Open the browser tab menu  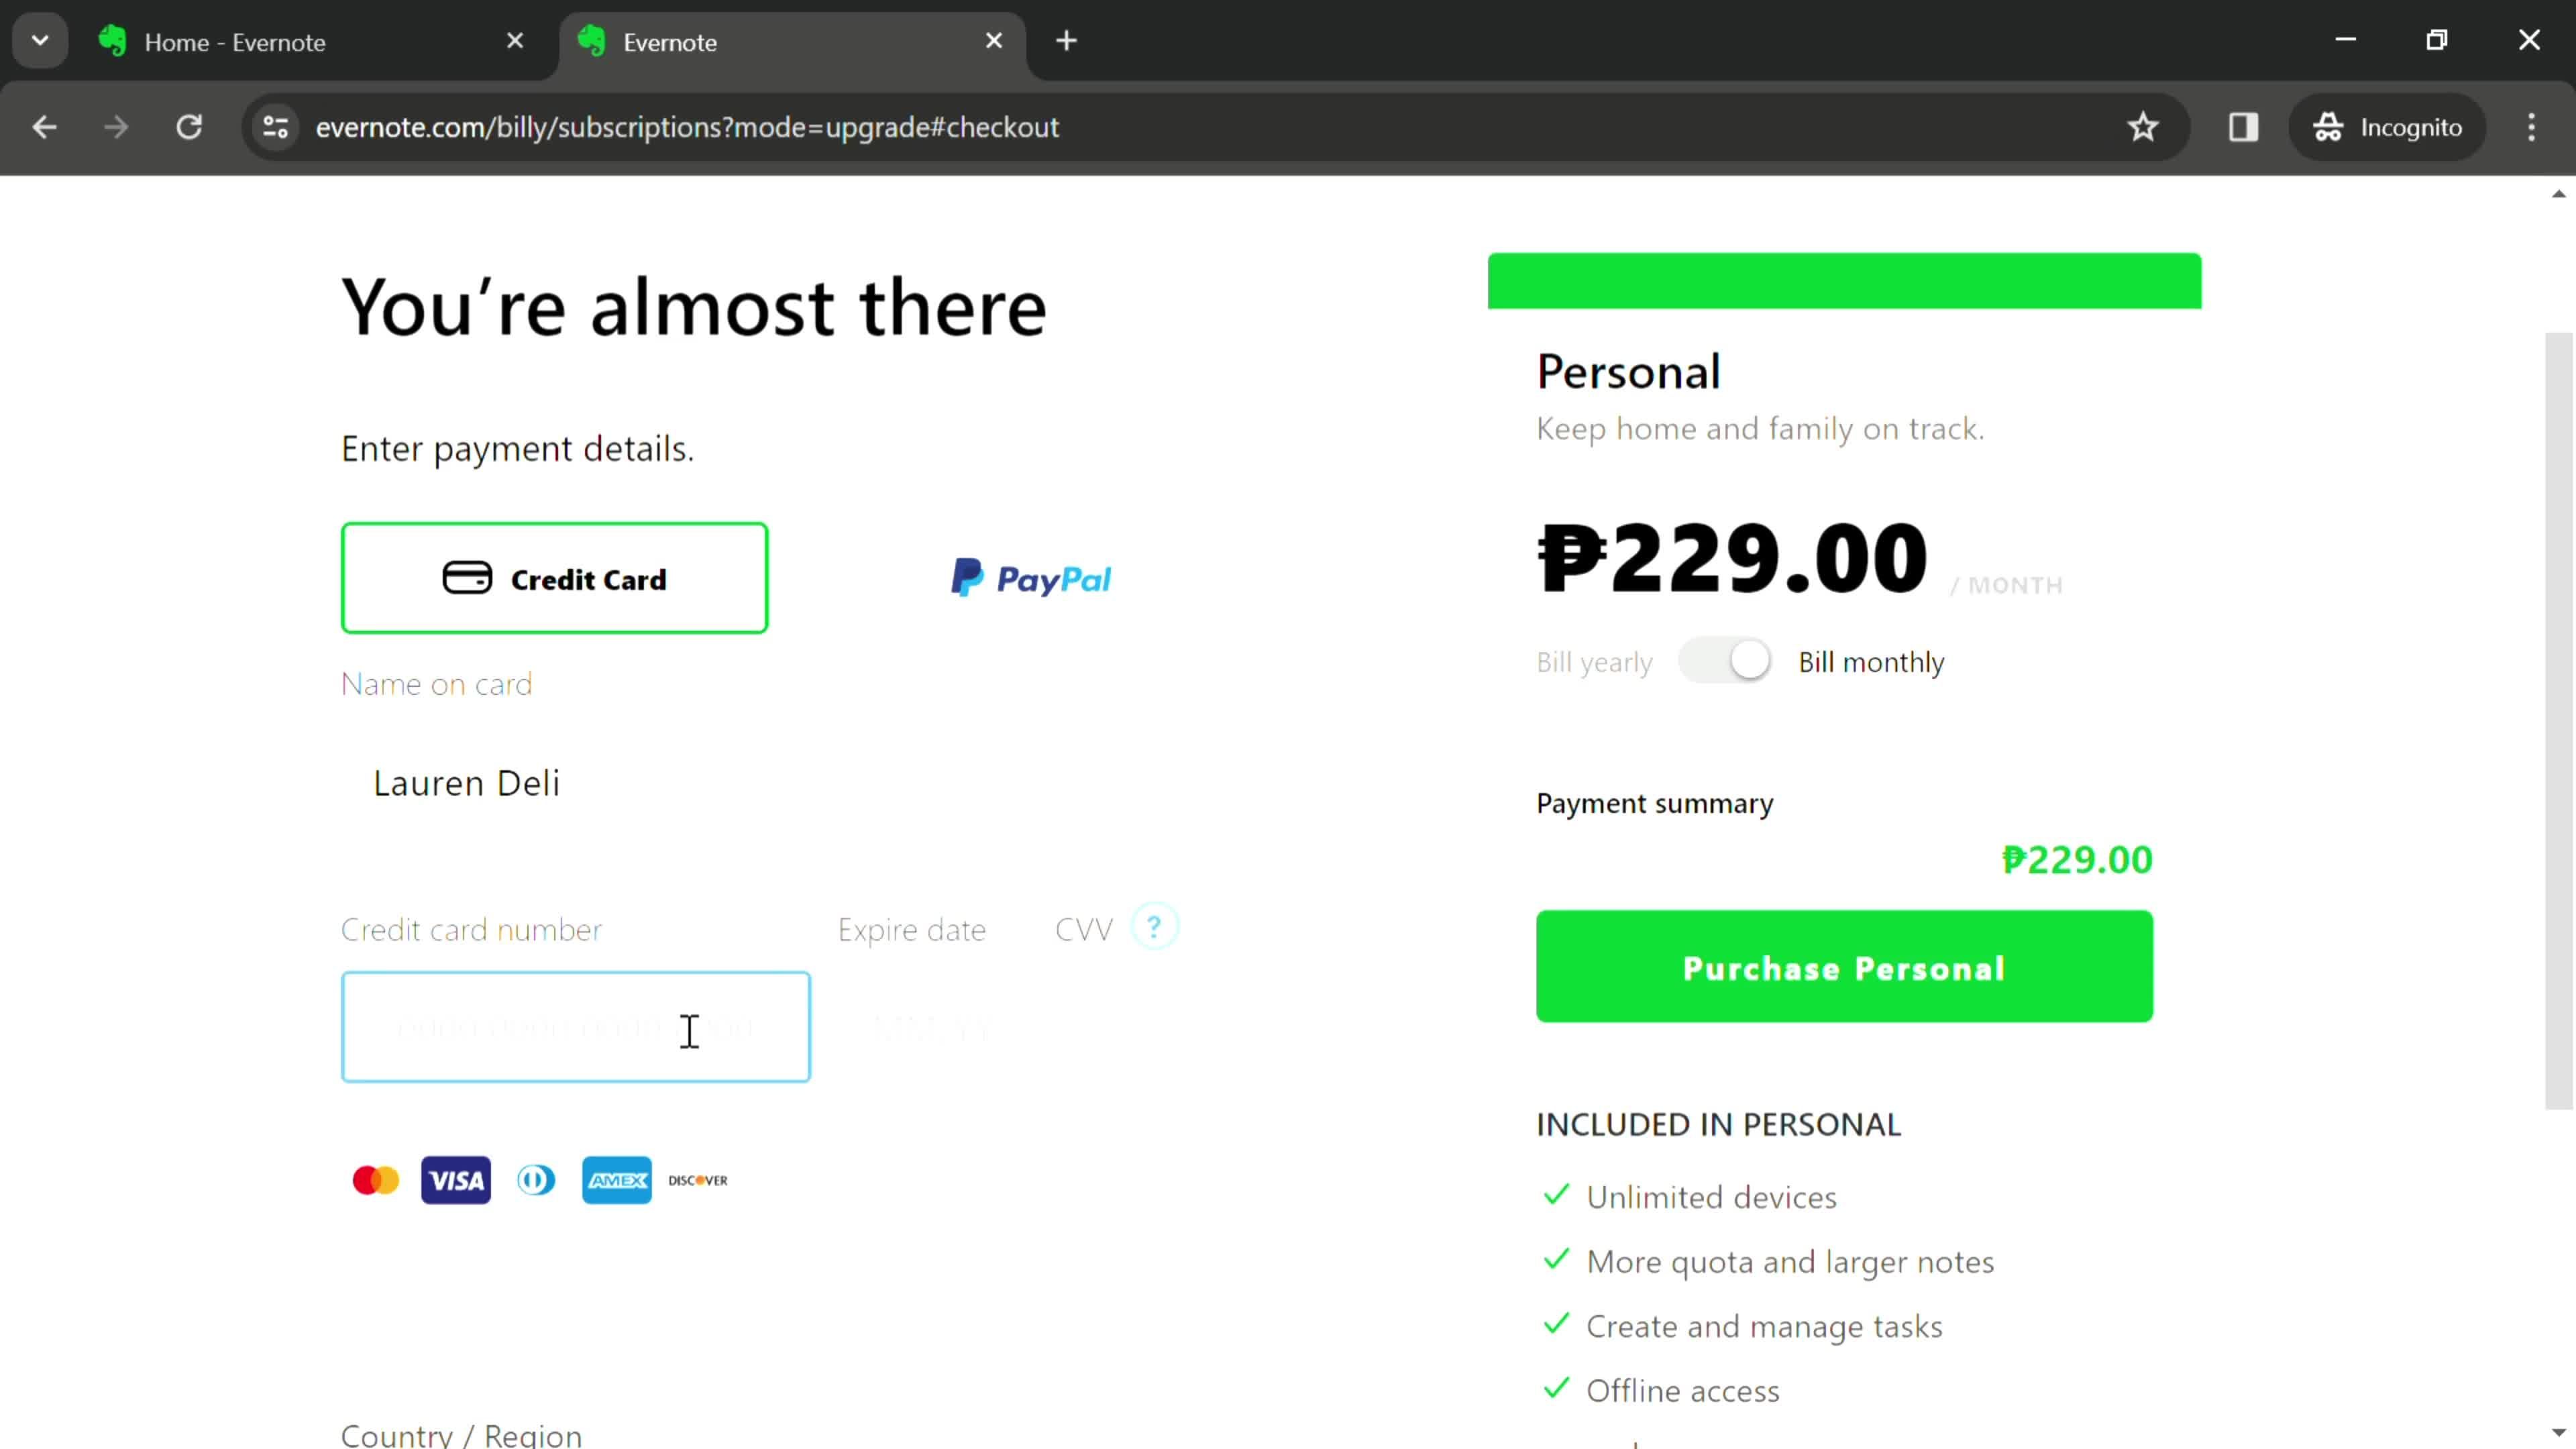[39, 39]
